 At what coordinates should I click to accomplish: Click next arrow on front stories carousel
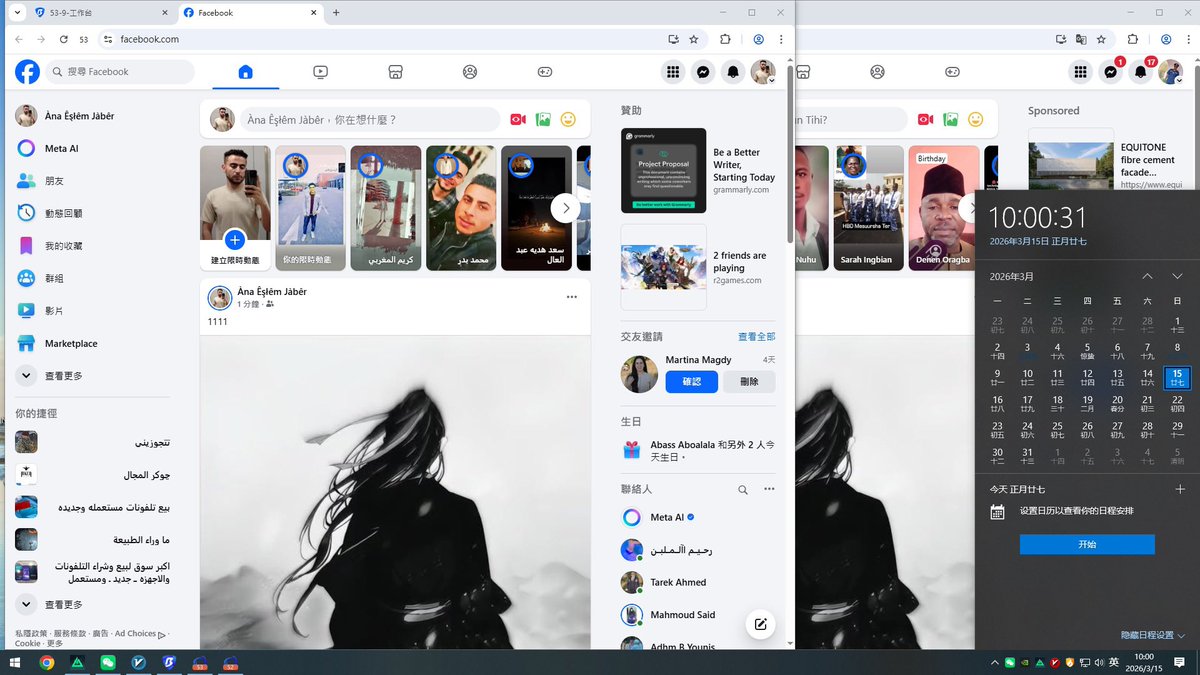(566, 208)
